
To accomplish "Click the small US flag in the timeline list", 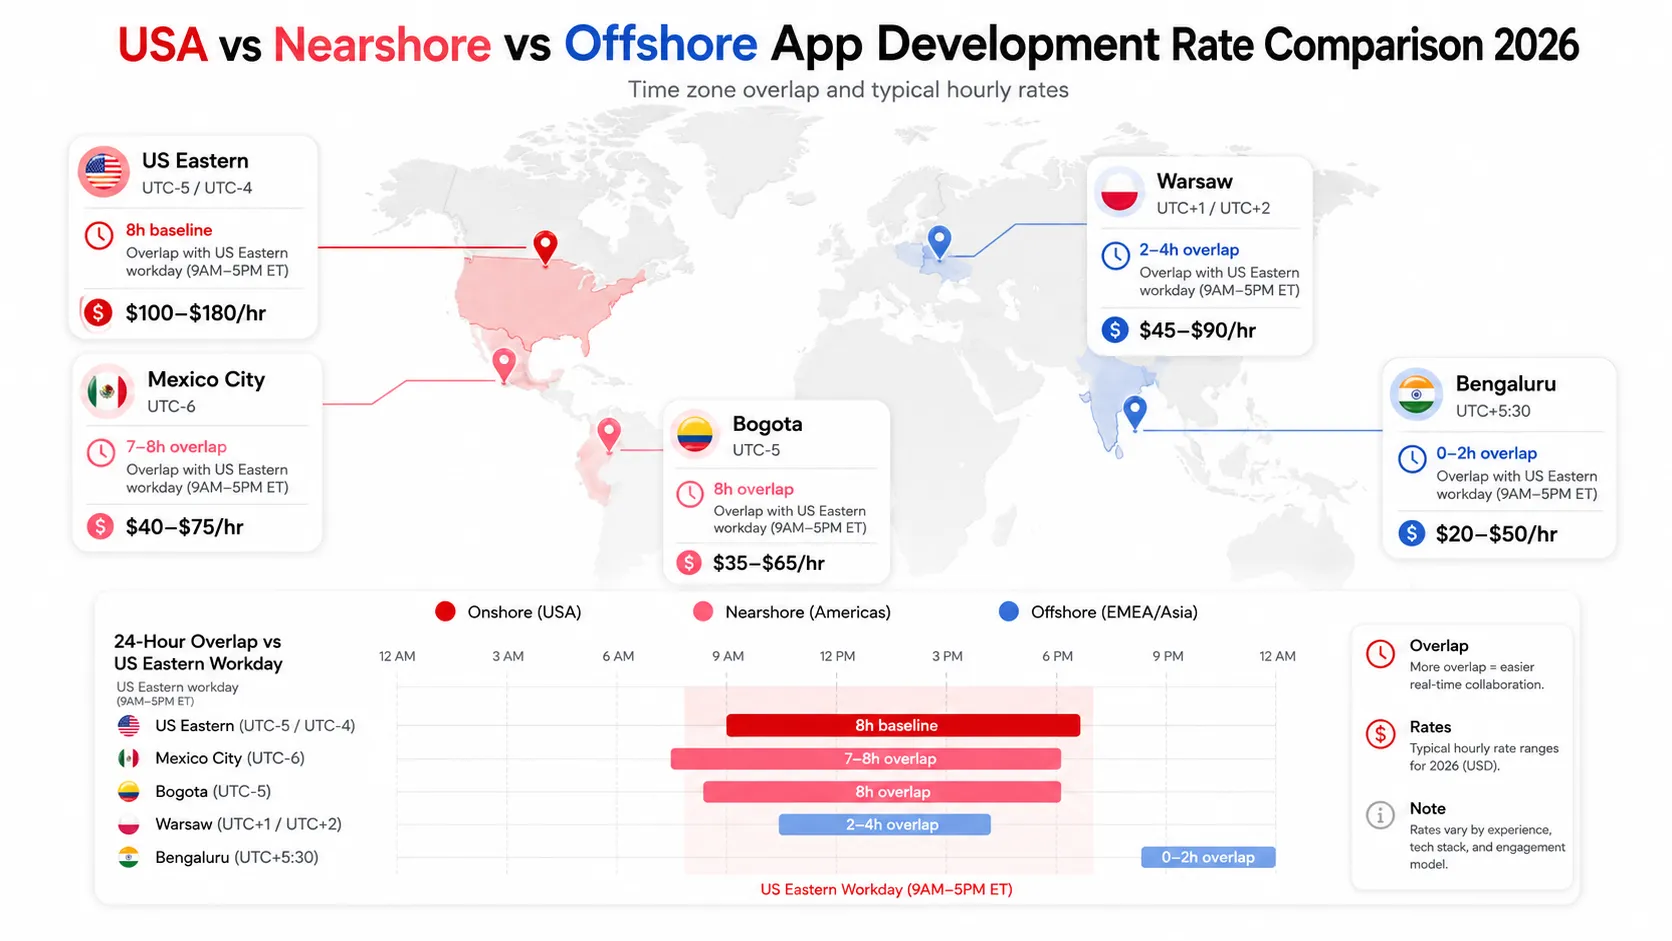I will tap(129, 726).
